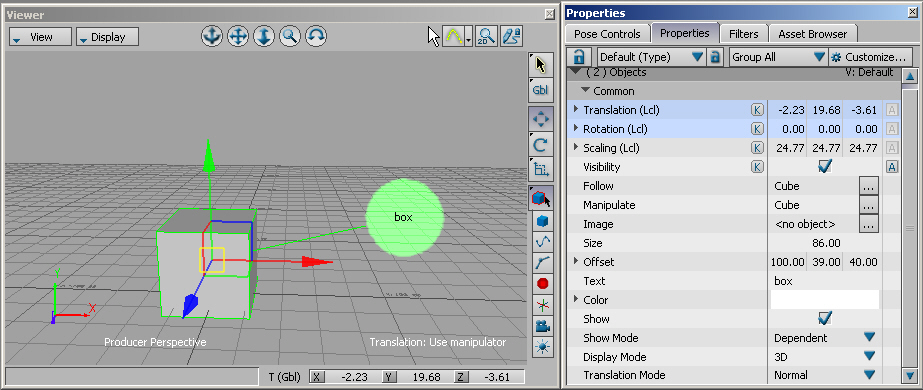Click the blue wave curve icon

tap(542, 241)
